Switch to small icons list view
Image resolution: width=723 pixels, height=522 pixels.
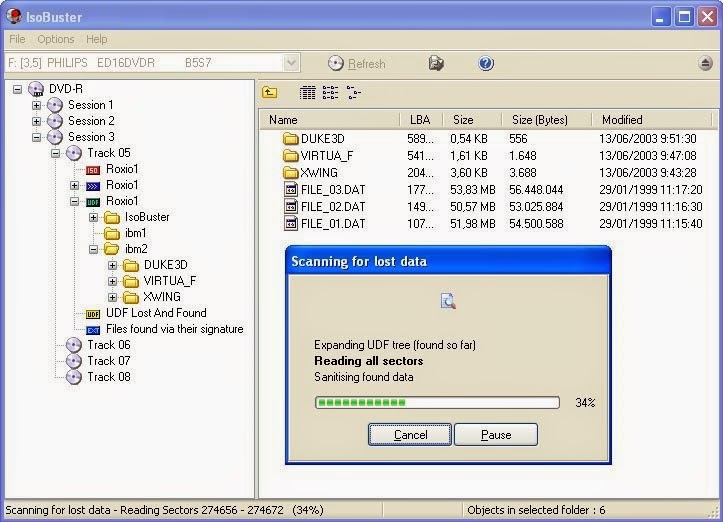(x=330, y=93)
